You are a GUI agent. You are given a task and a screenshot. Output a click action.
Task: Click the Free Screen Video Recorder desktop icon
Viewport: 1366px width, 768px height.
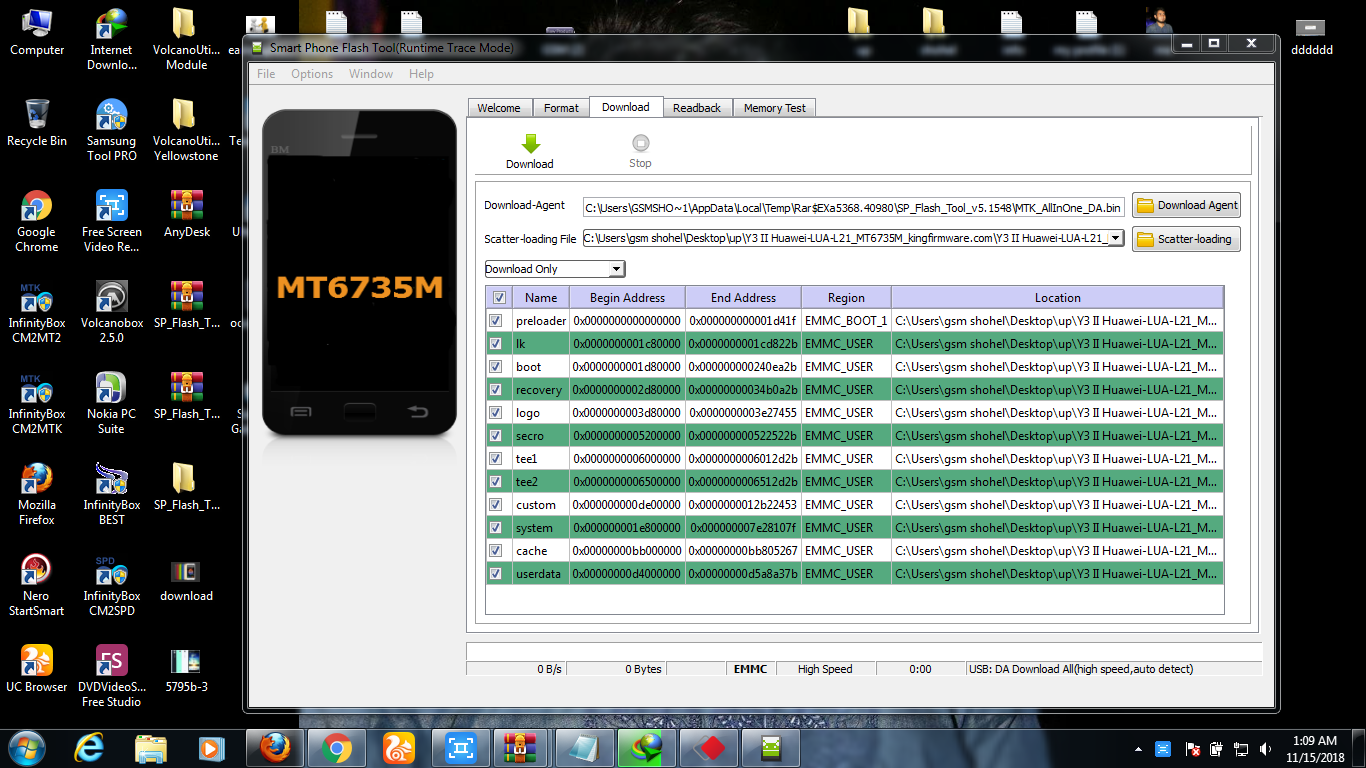pyautogui.click(x=112, y=222)
